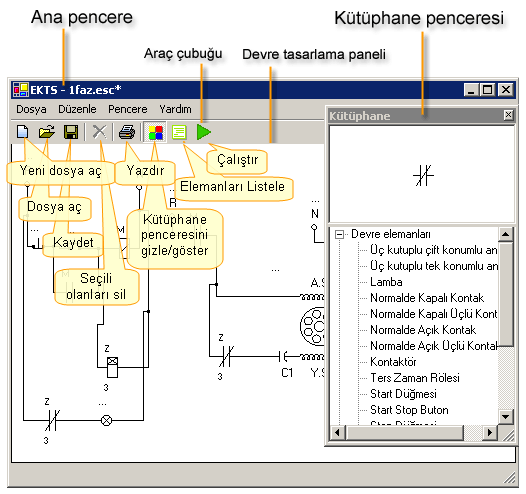526x494 pixels.
Task: Click the relay coil box labeled Z
Action: [112, 368]
